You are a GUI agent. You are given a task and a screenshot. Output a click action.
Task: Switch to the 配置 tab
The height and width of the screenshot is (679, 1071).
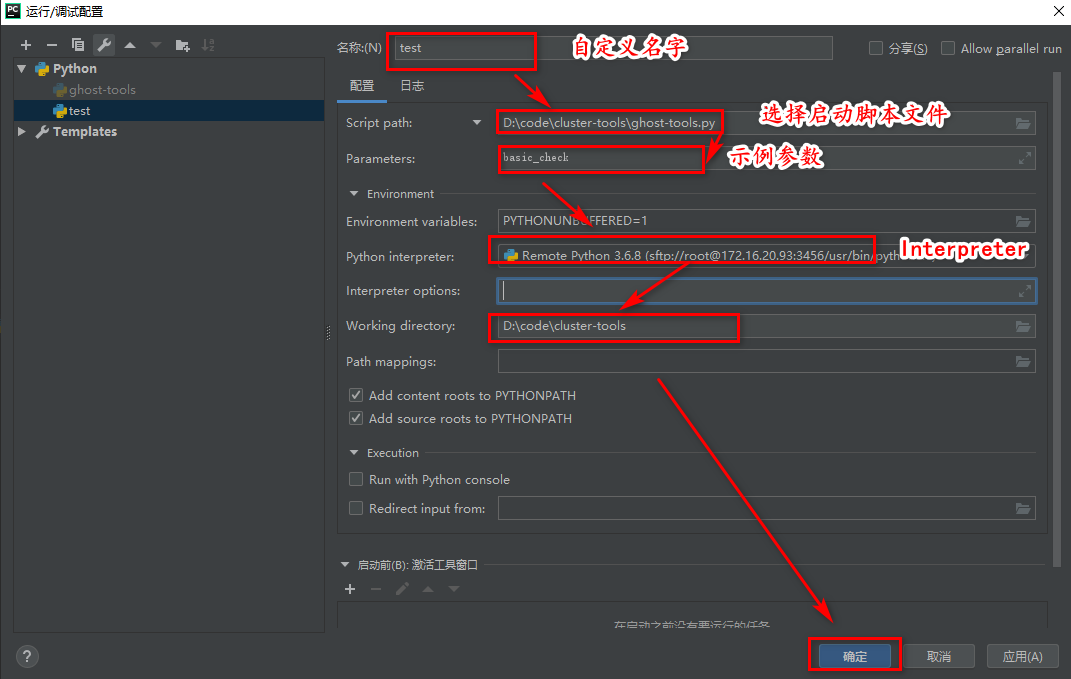pyautogui.click(x=362, y=85)
